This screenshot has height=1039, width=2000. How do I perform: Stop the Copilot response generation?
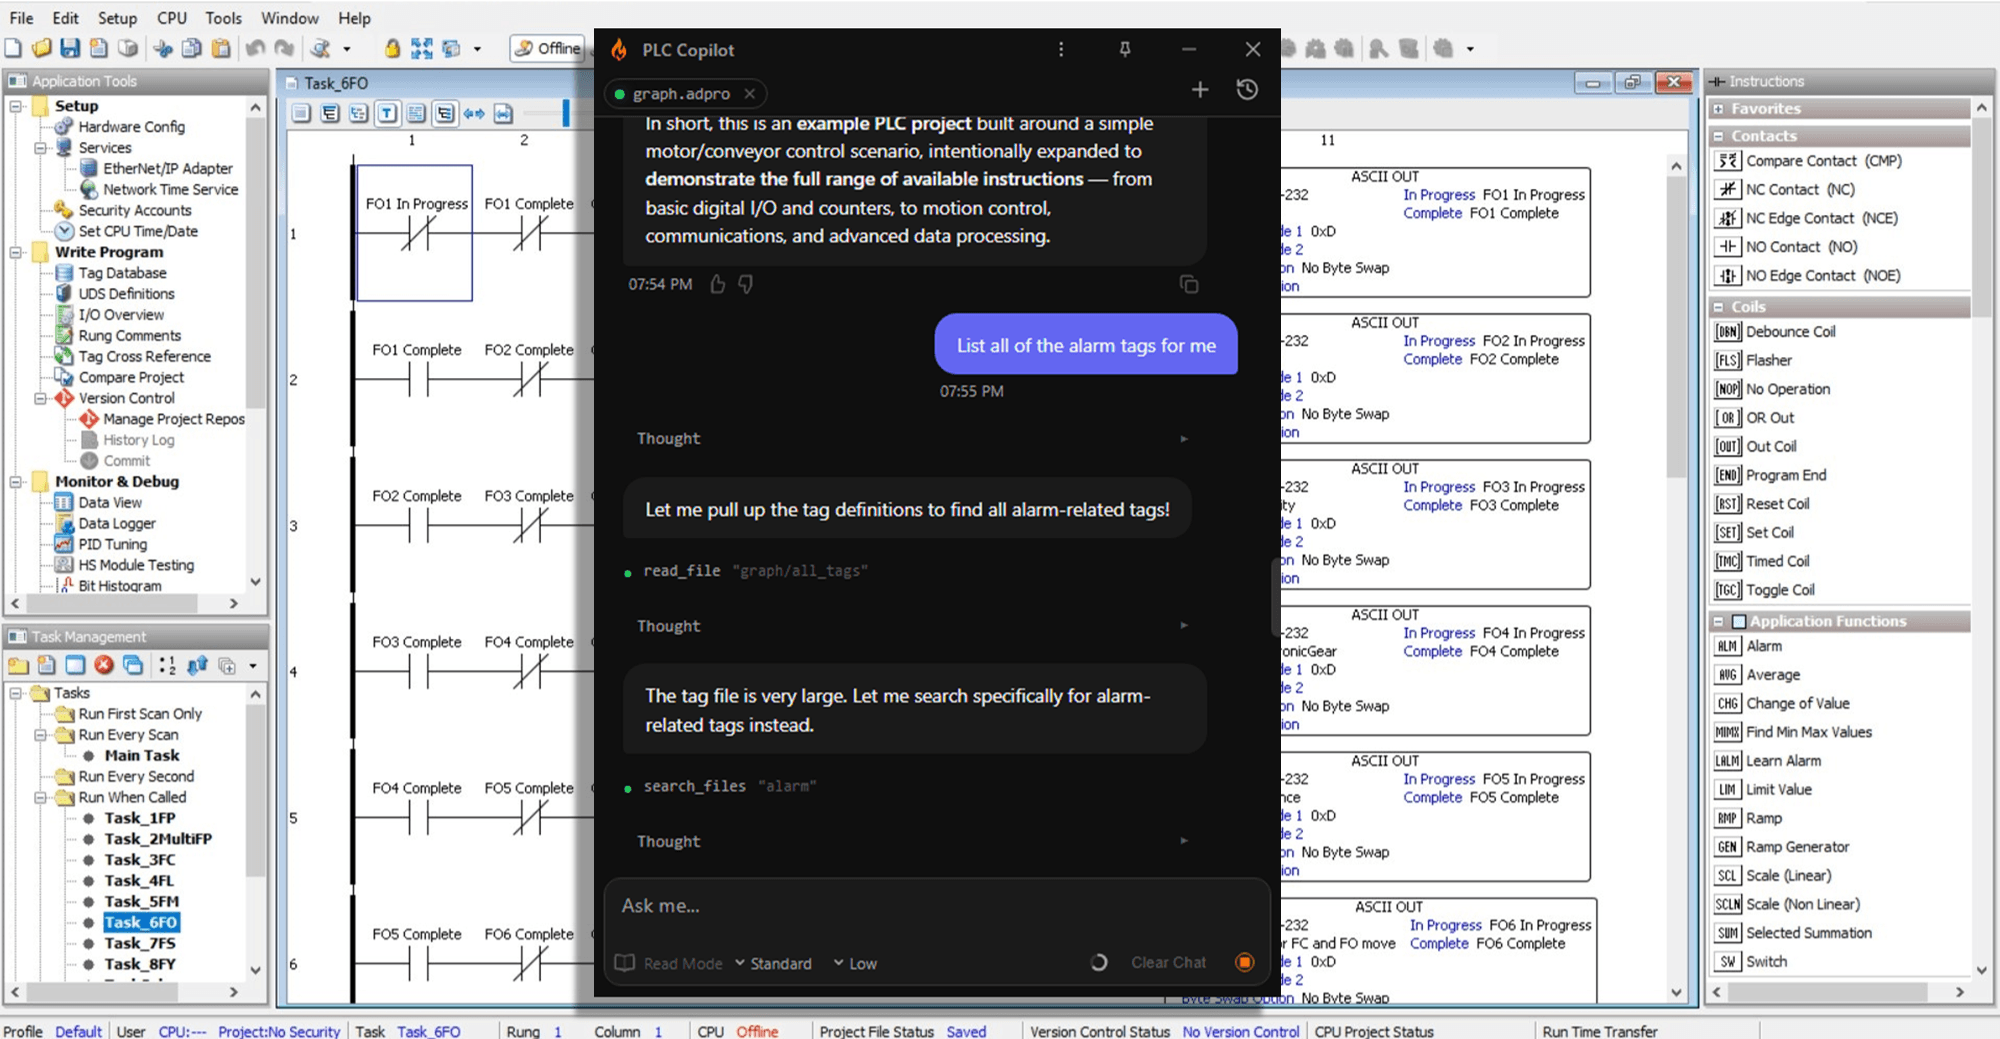(x=1245, y=962)
